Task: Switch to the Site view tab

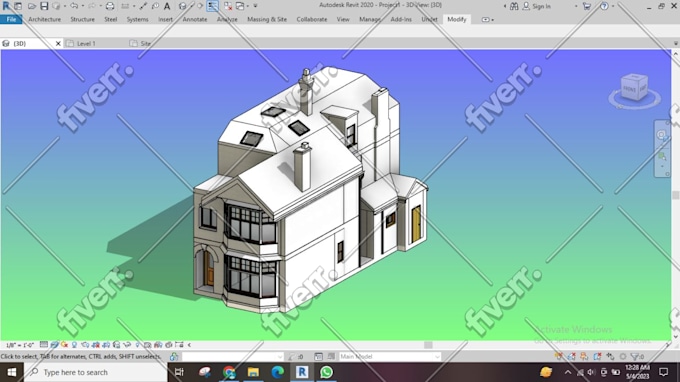Action: [145, 43]
